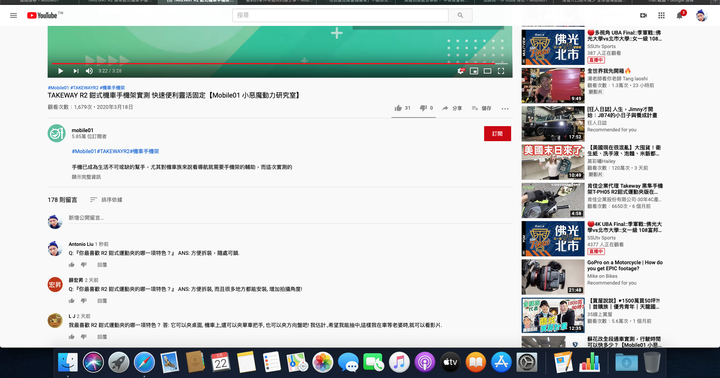Screen dimensions: 720x378
Task: Open the 狂人日誌 JB74 video title
Action: [622, 113]
